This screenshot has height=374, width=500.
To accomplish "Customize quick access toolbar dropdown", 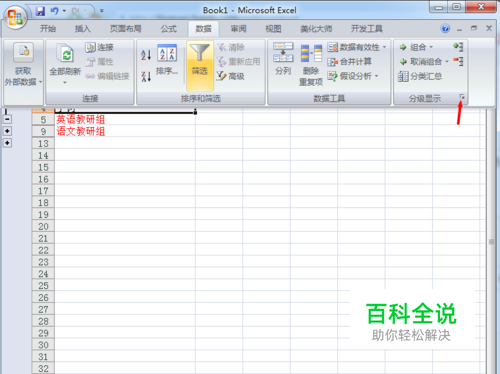I will click(x=102, y=11).
